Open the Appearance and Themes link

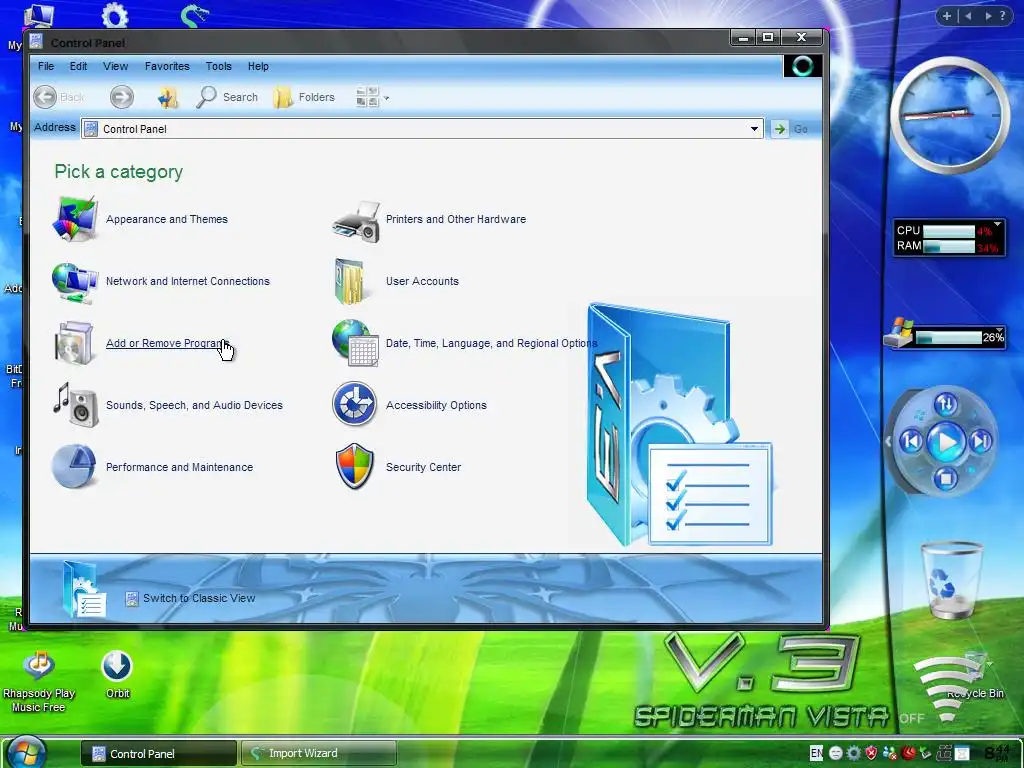(x=167, y=219)
